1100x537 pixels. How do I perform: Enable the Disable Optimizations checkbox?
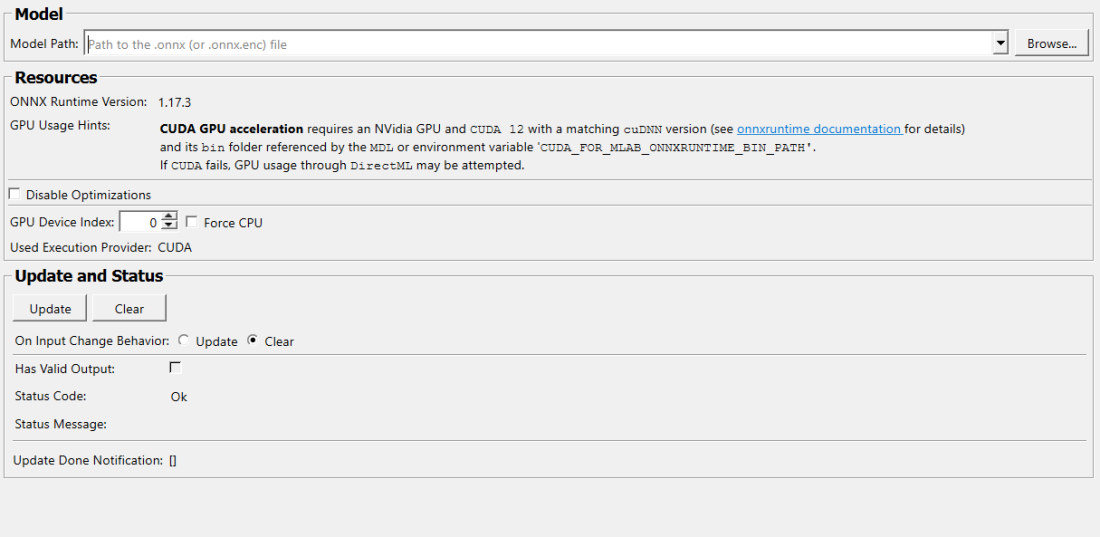pos(14,194)
